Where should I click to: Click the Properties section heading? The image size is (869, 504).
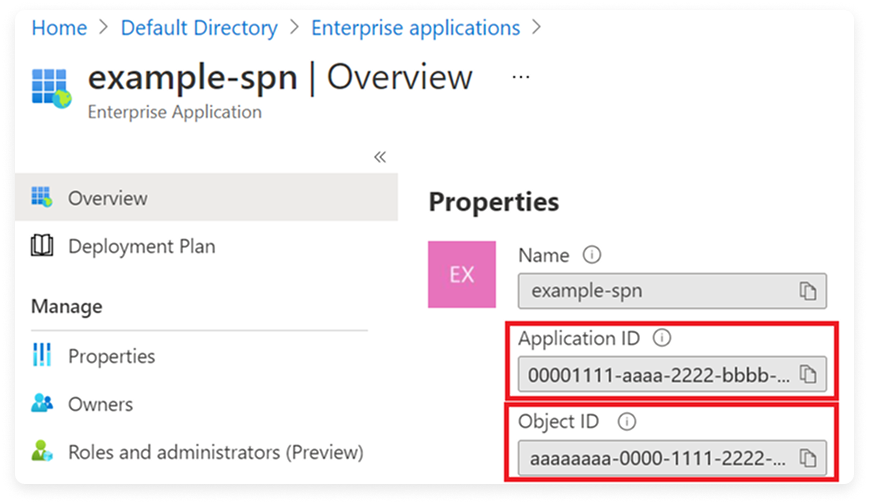click(x=494, y=202)
